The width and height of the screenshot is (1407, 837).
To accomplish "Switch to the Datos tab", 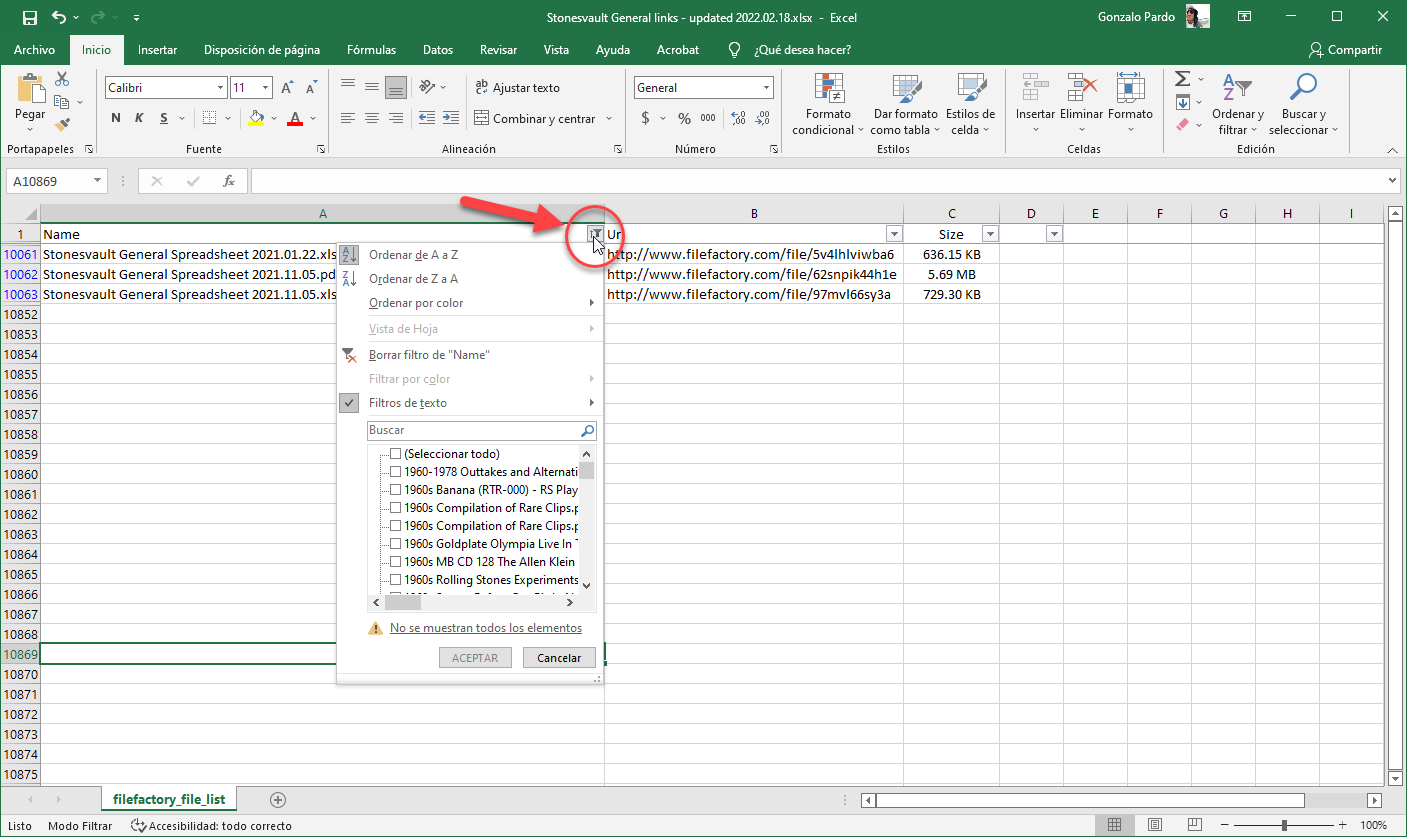I will 438,50.
